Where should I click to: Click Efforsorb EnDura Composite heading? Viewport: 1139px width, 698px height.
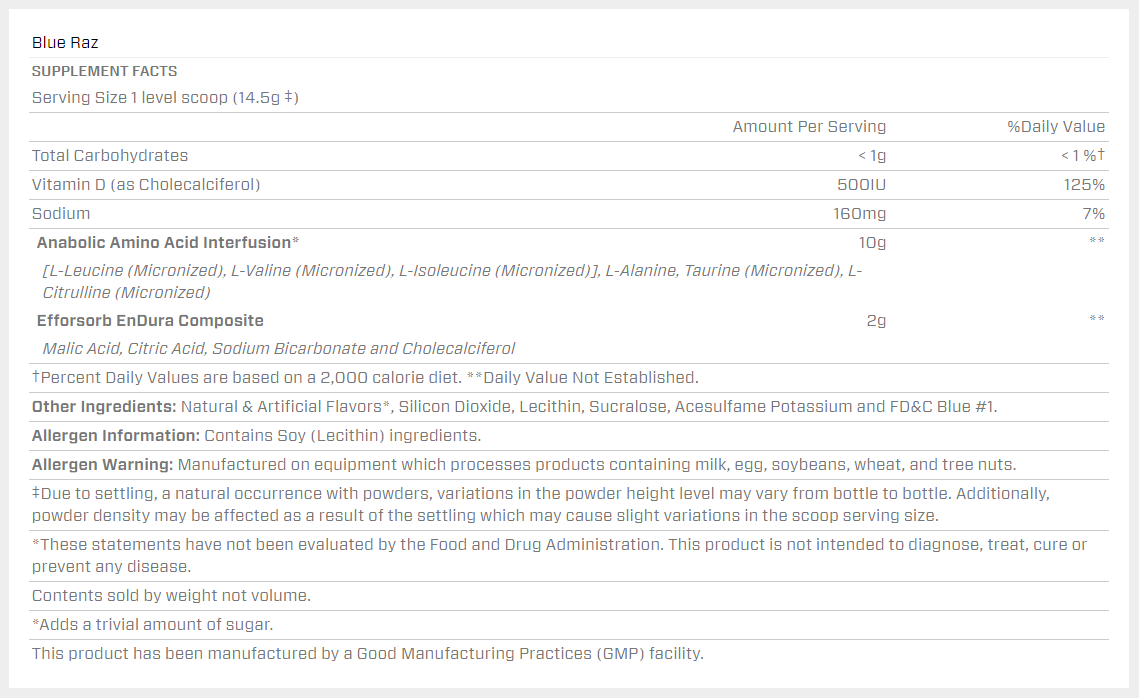tap(150, 320)
